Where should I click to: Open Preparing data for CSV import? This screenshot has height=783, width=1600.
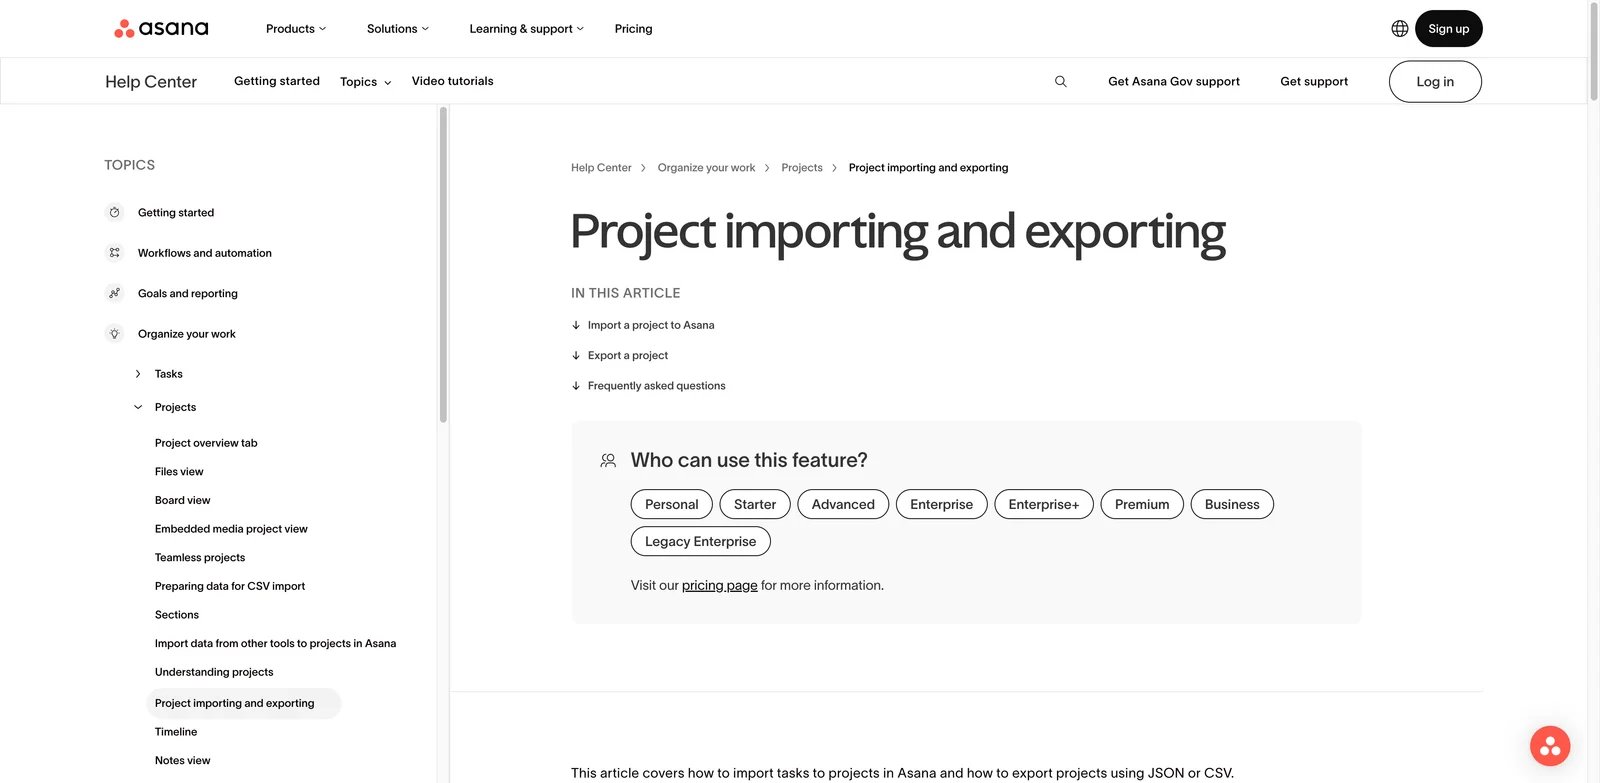(x=230, y=586)
